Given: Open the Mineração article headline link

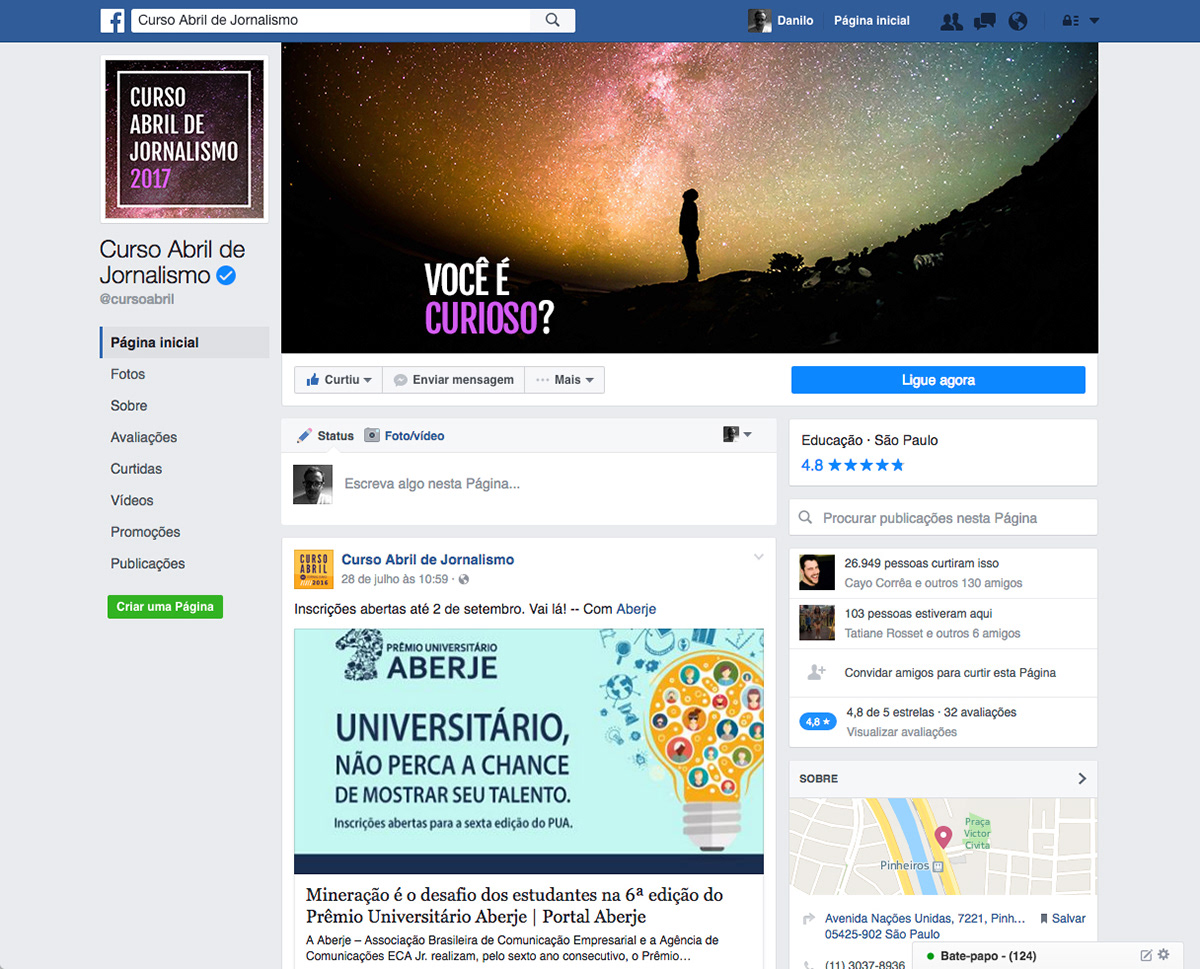Looking at the screenshot, I should pyautogui.click(x=515, y=905).
